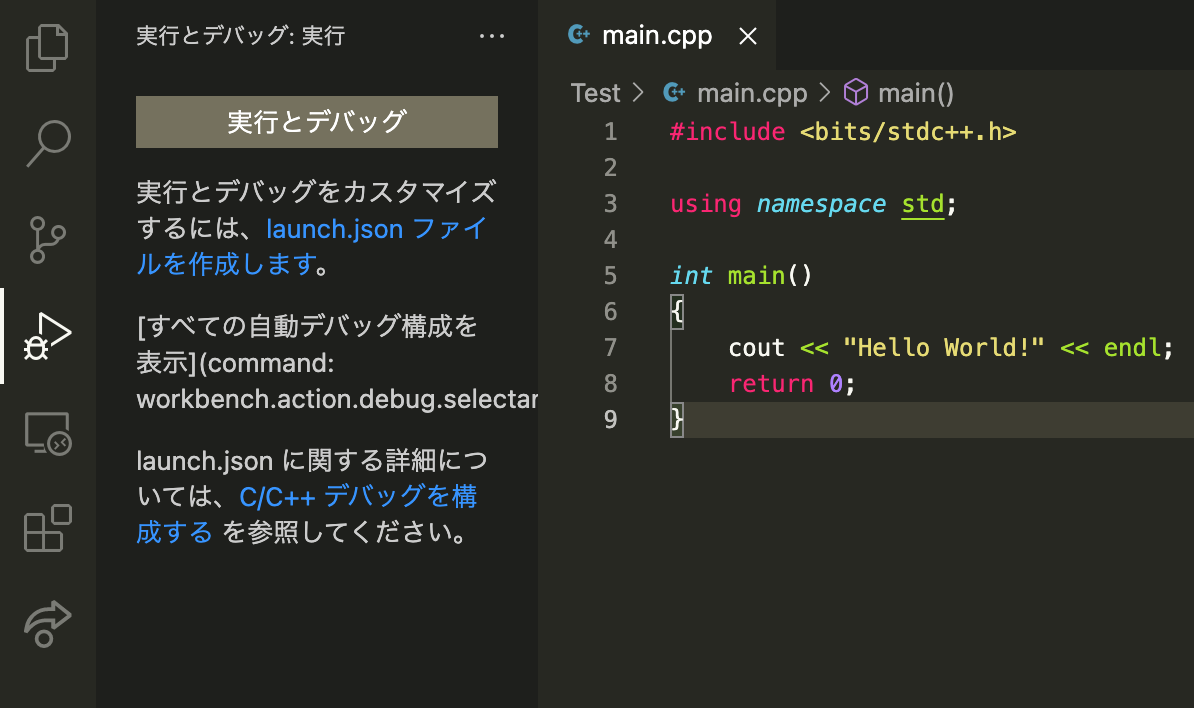This screenshot has height=708, width=1194.
Task: Select the main.cpp breadcrumb item
Action: [x=752, y=93]
